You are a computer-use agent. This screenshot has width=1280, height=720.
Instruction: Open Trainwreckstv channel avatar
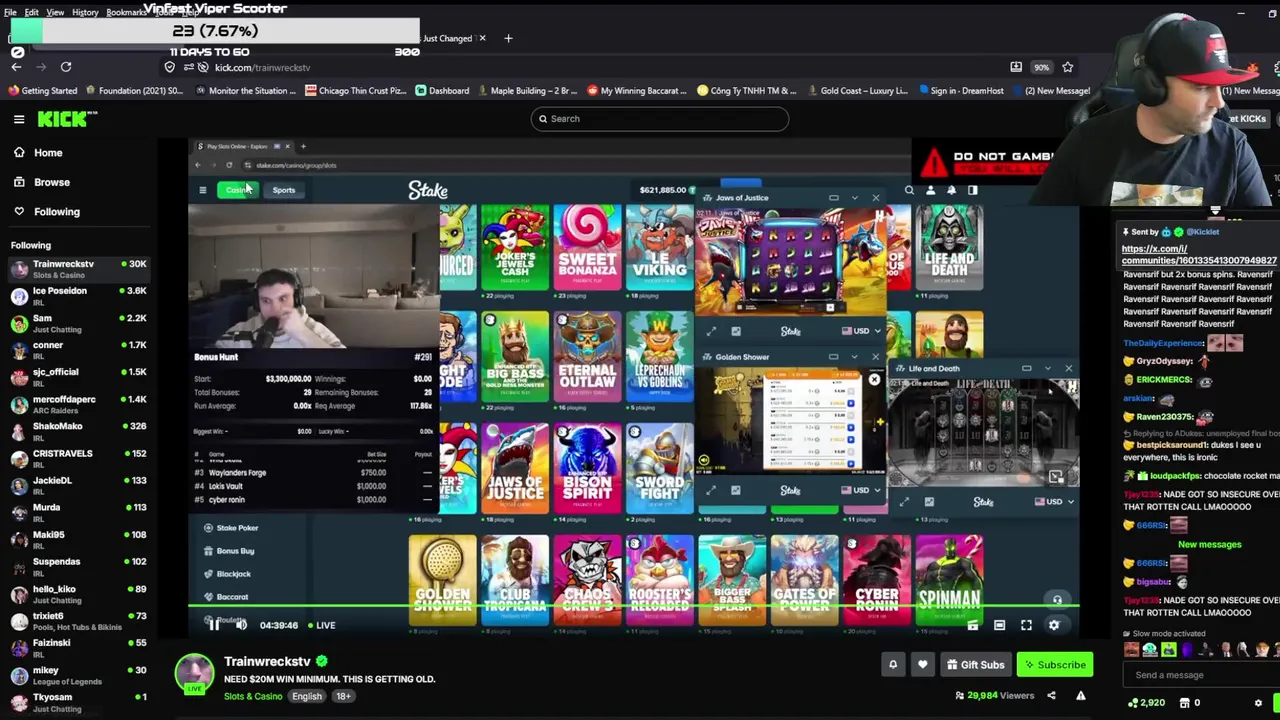(194, 674)
